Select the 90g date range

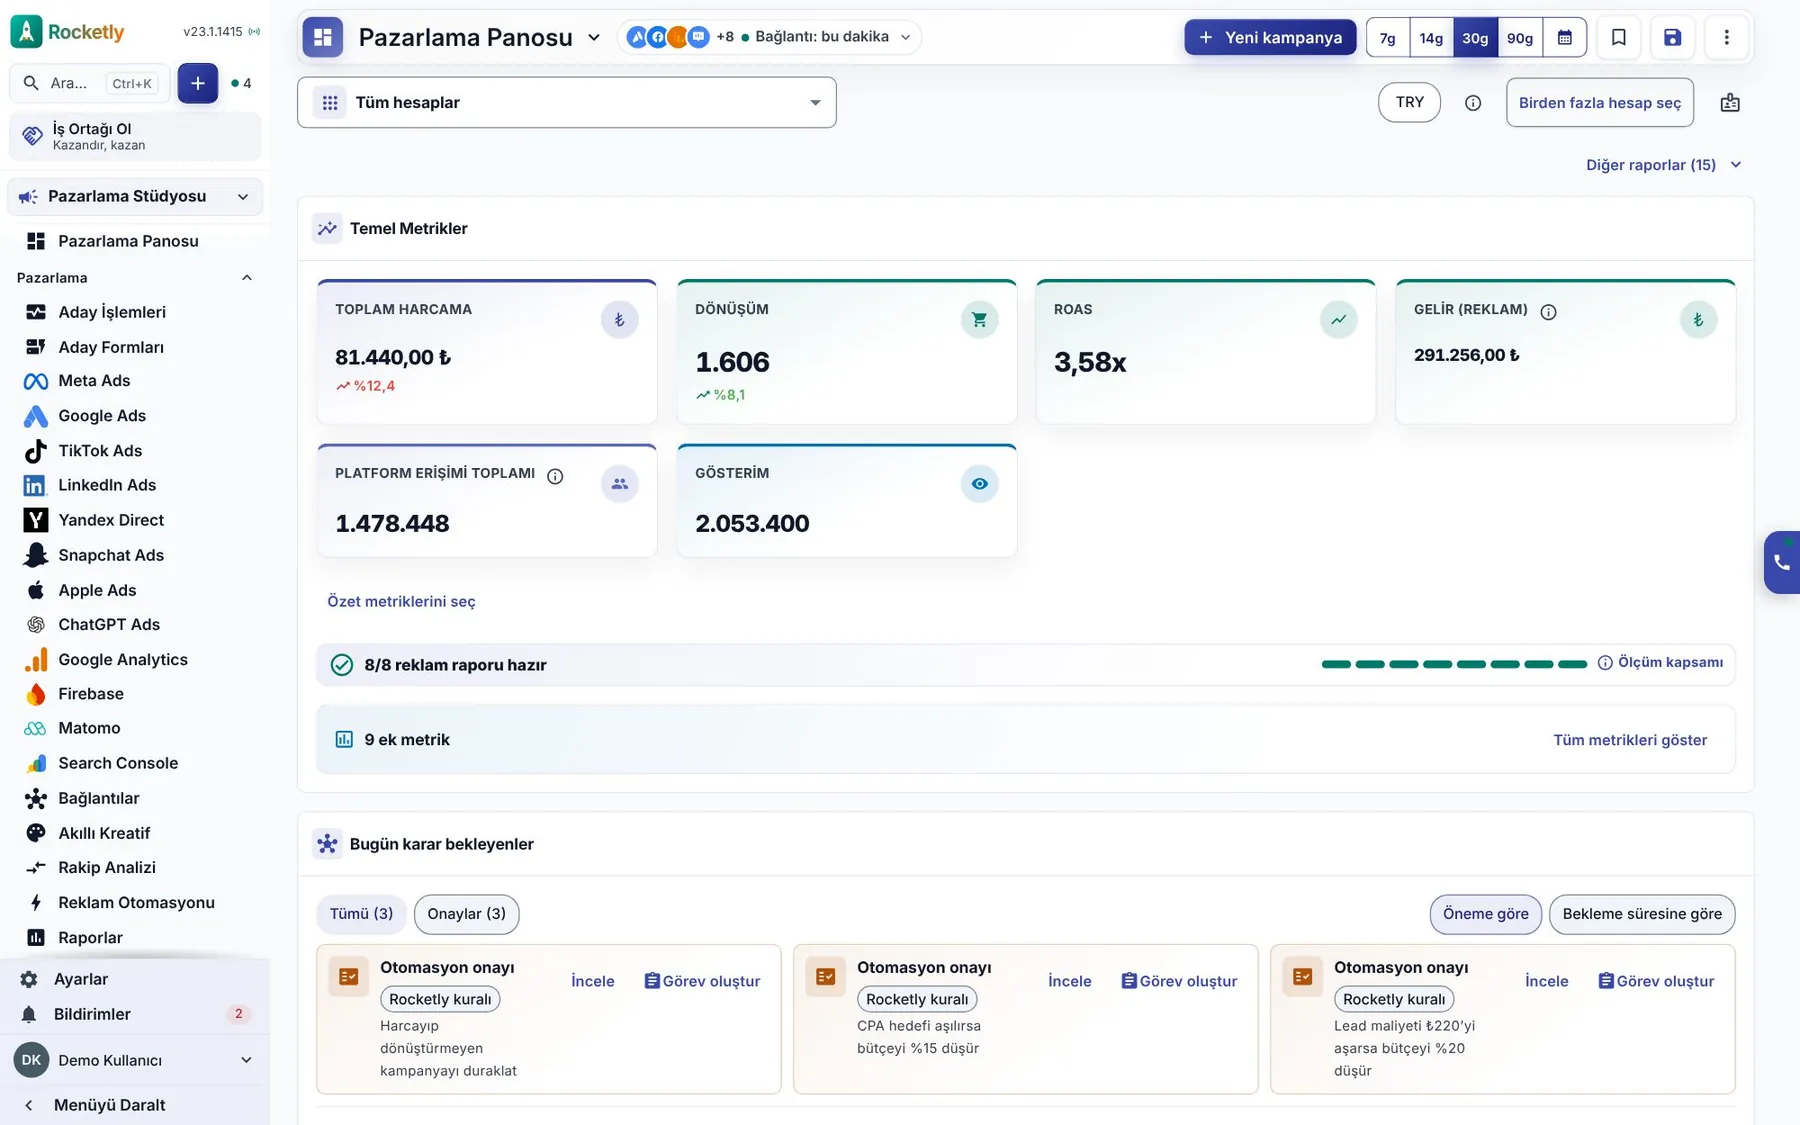coord(1520,37)
